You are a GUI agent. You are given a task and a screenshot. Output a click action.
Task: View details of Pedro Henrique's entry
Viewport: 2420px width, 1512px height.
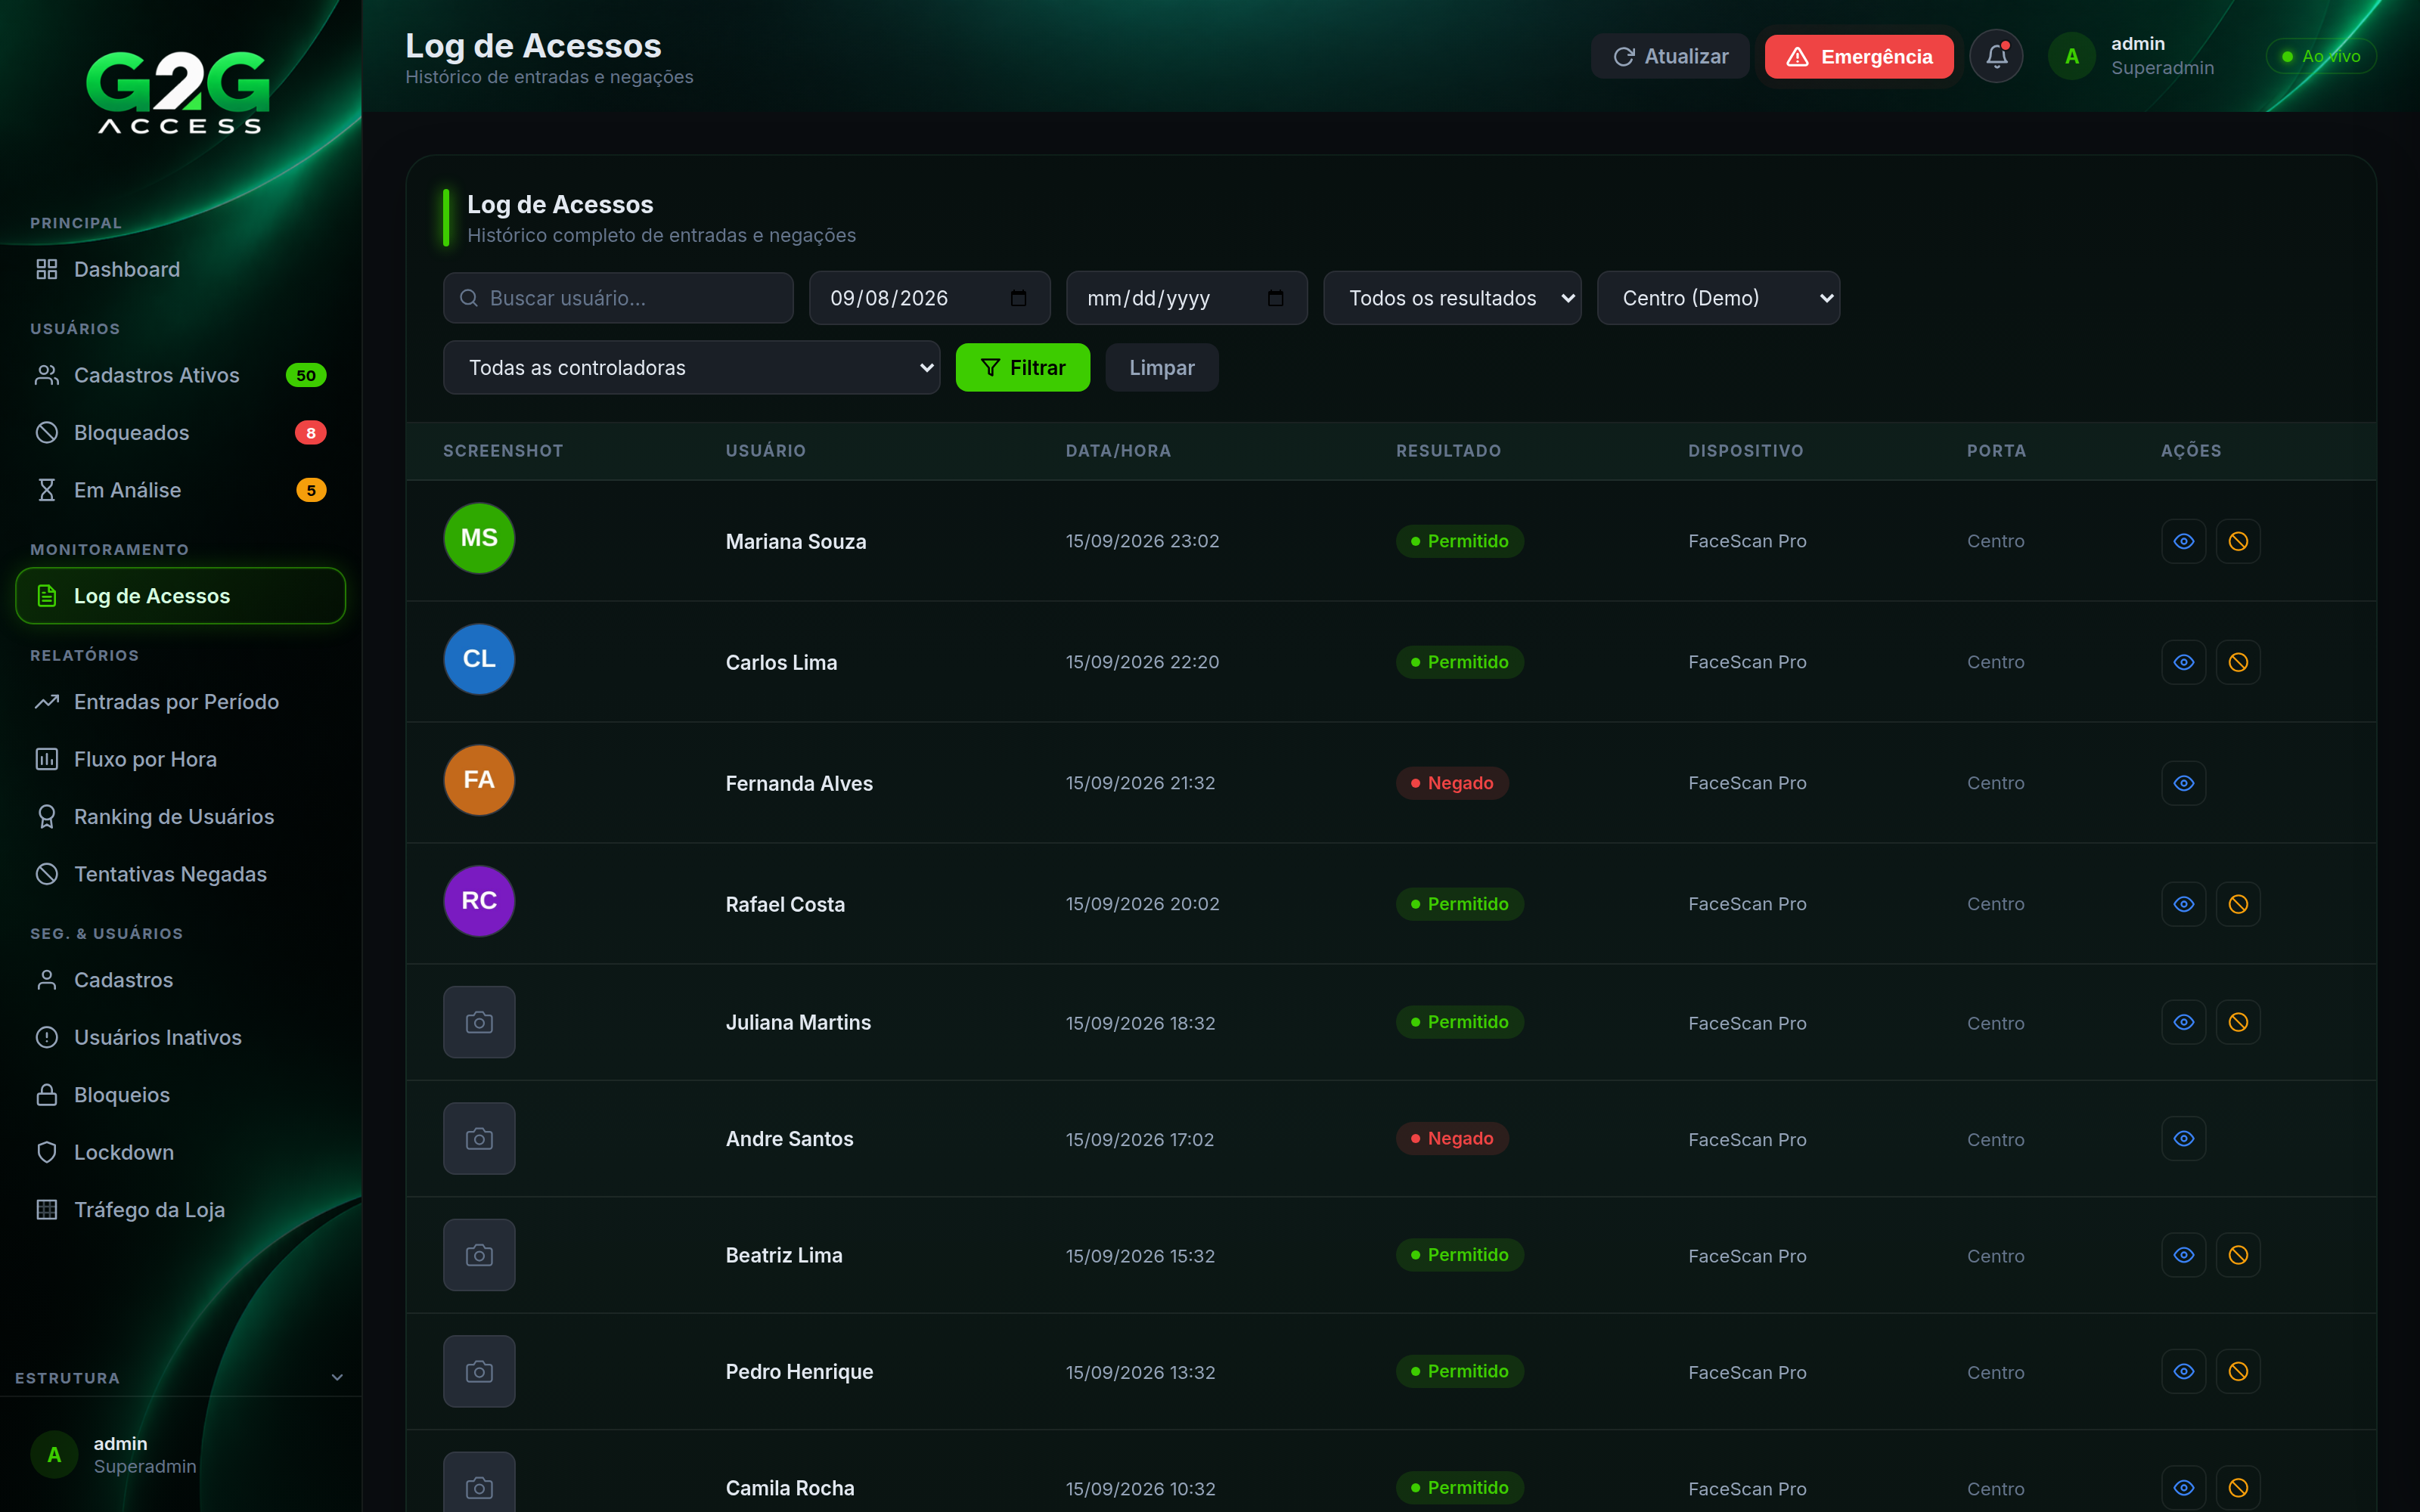tap(2183, 1371)
